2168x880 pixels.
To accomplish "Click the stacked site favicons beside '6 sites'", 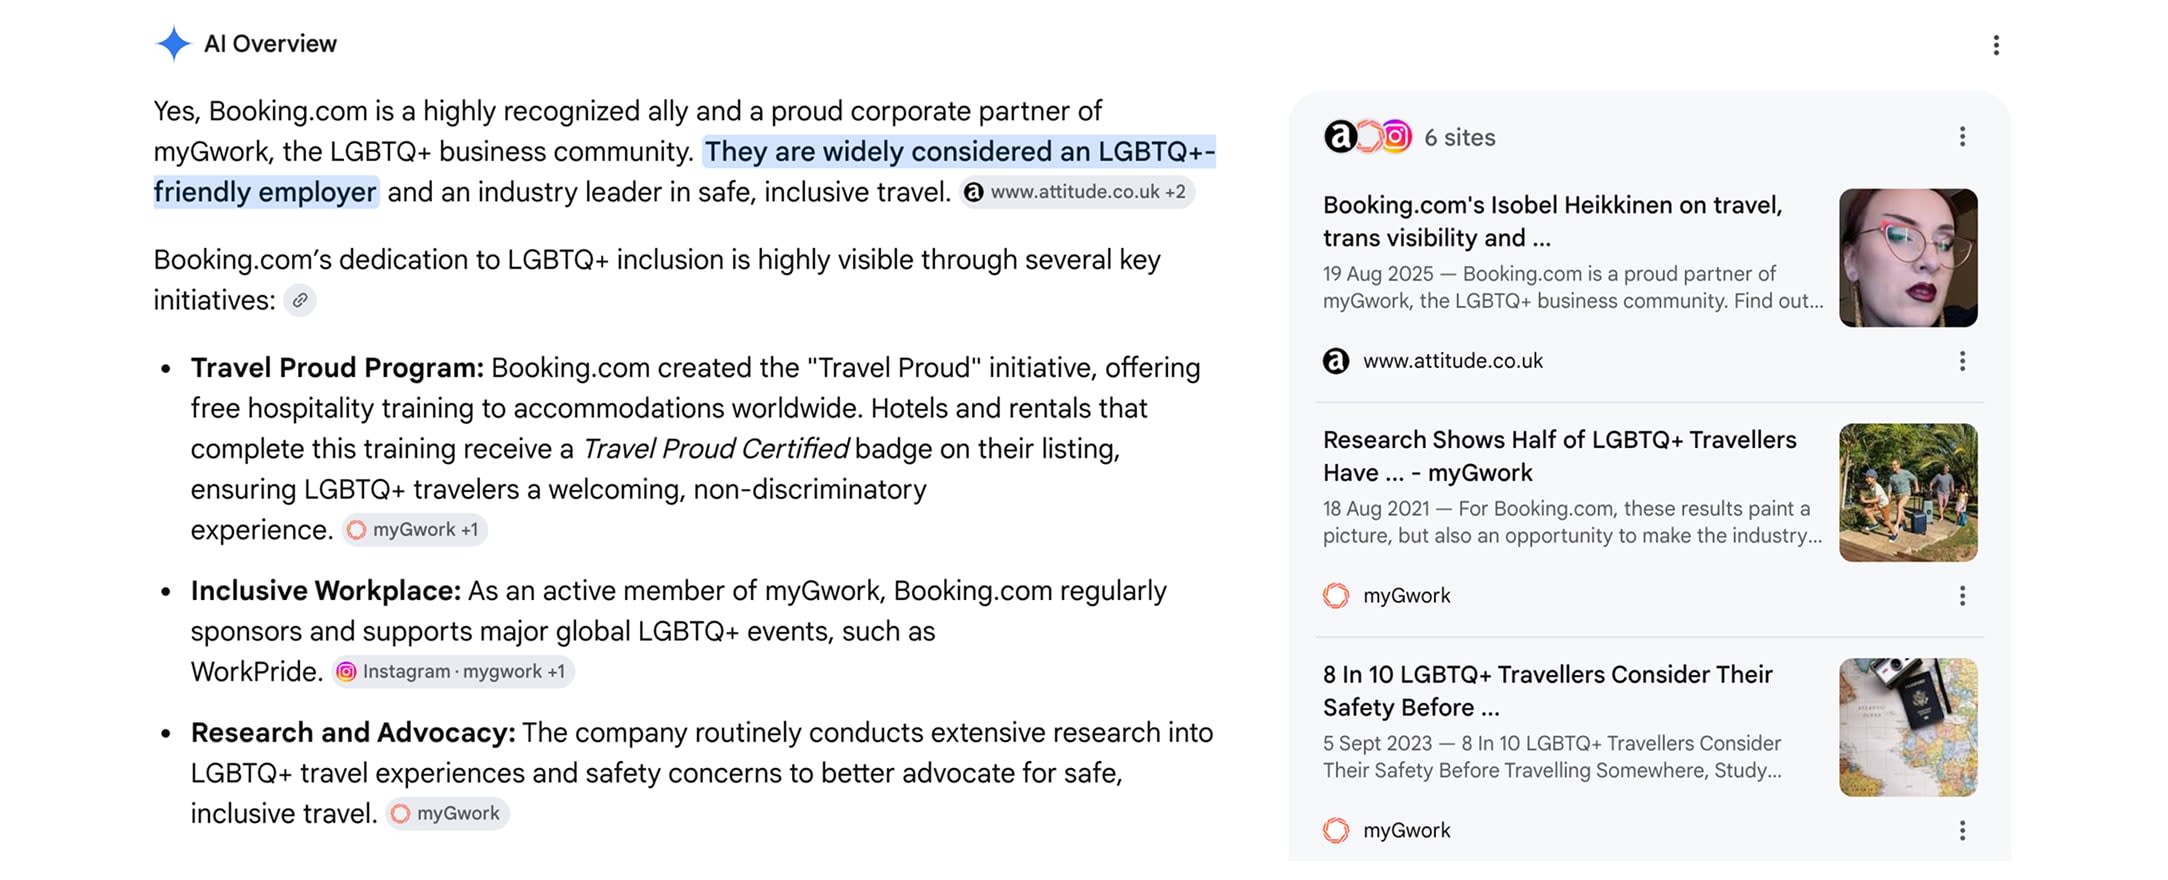I will (x=1367, y=136).
